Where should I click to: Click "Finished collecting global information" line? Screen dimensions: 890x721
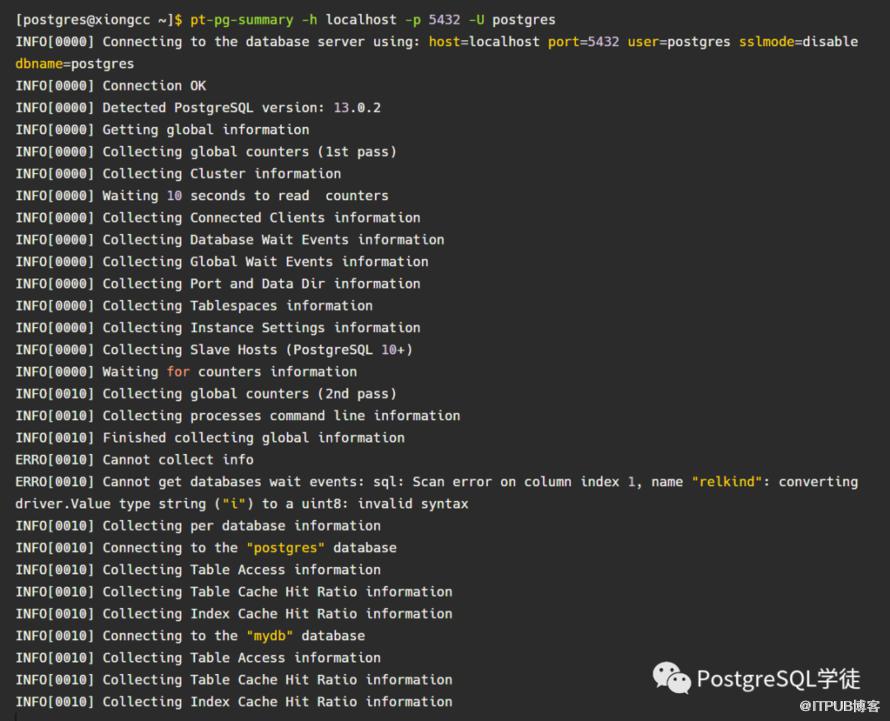tap(253, 438)
